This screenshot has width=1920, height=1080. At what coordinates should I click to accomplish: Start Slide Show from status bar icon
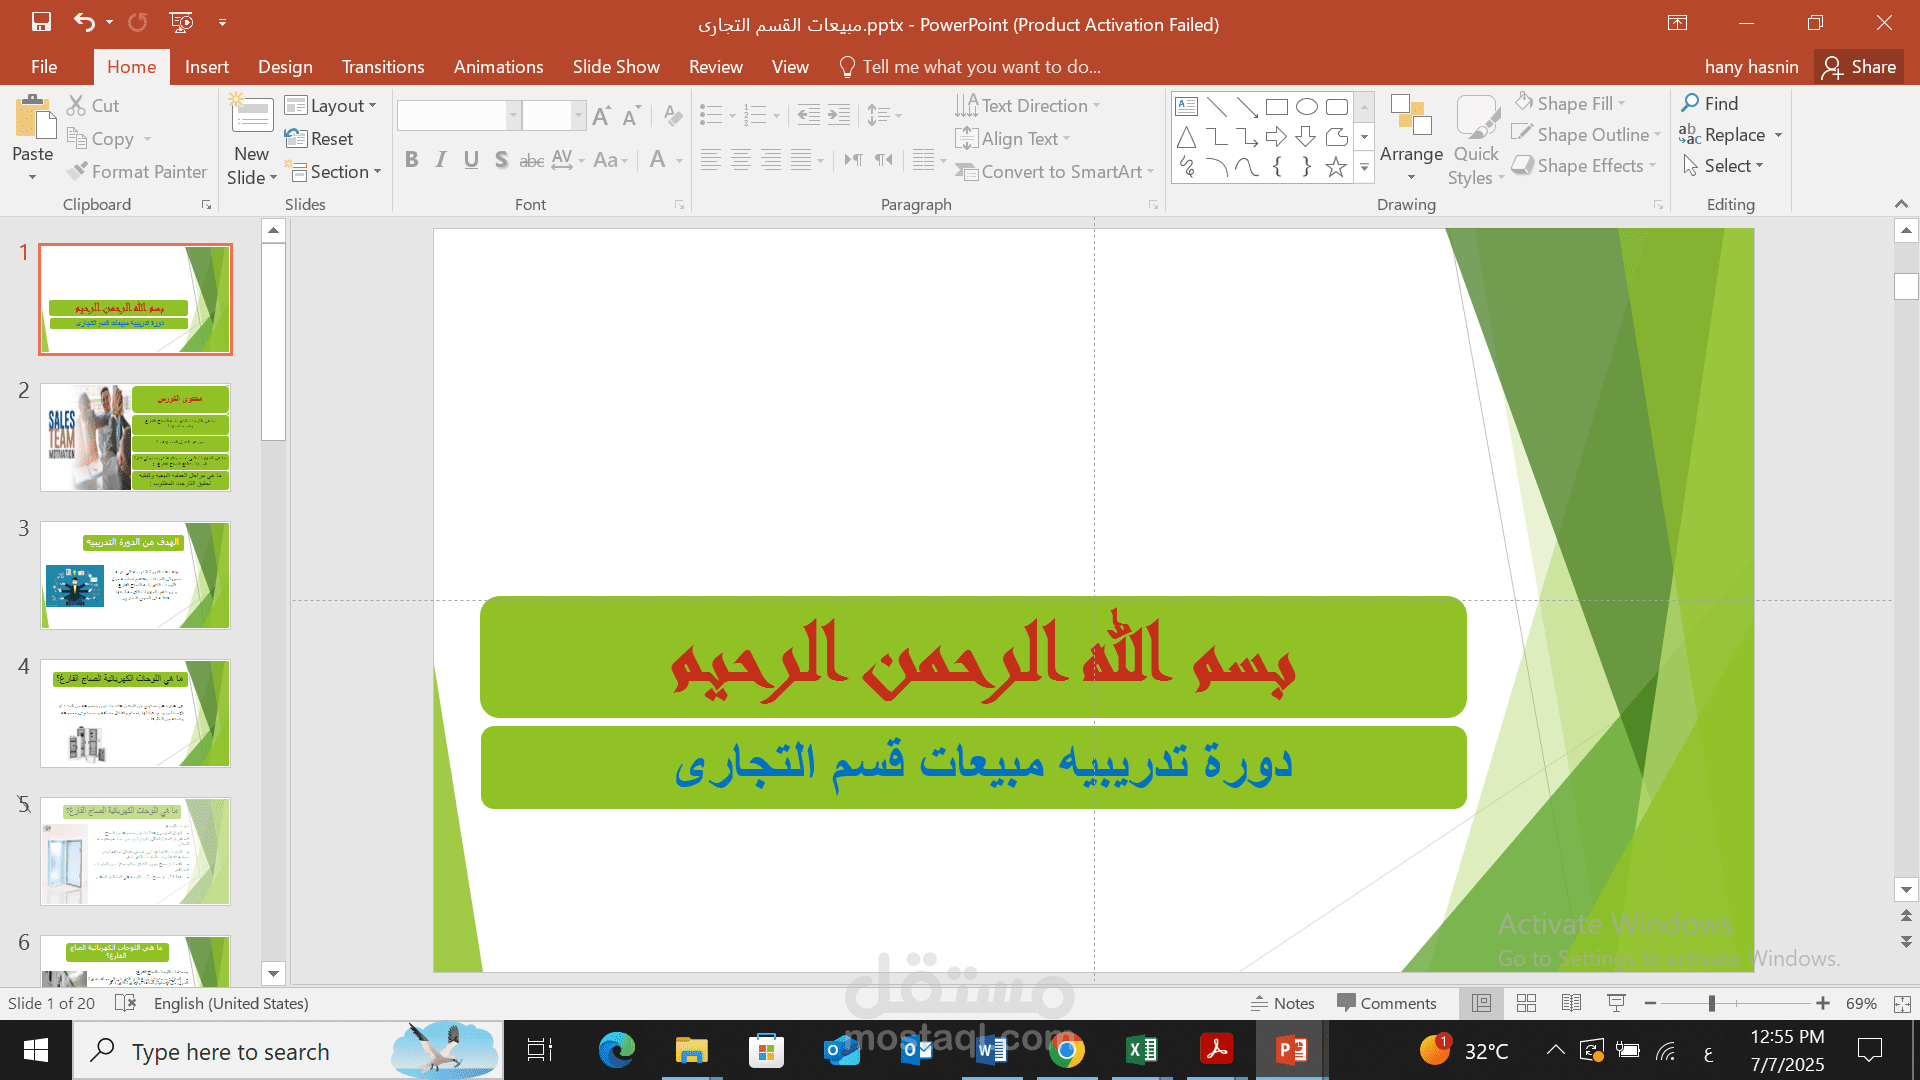click(x=1616, y=1003)
